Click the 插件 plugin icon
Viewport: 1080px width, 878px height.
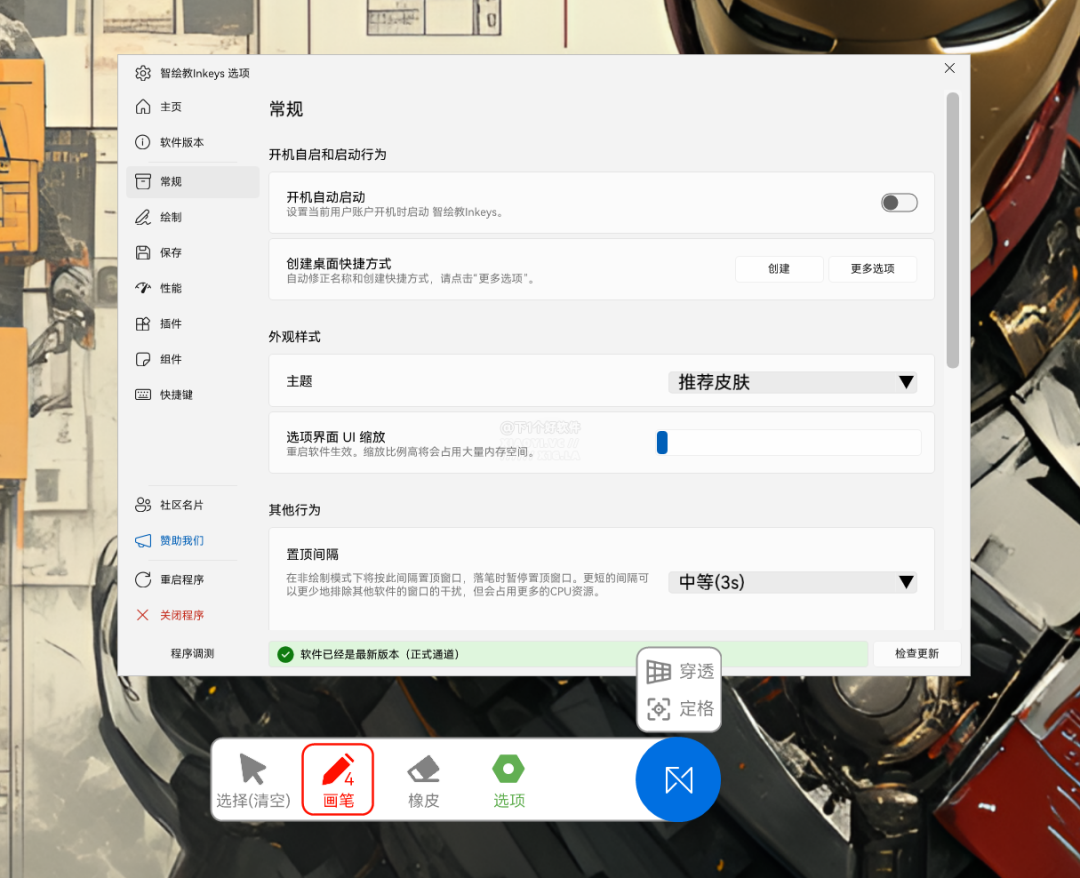point(143,324)
